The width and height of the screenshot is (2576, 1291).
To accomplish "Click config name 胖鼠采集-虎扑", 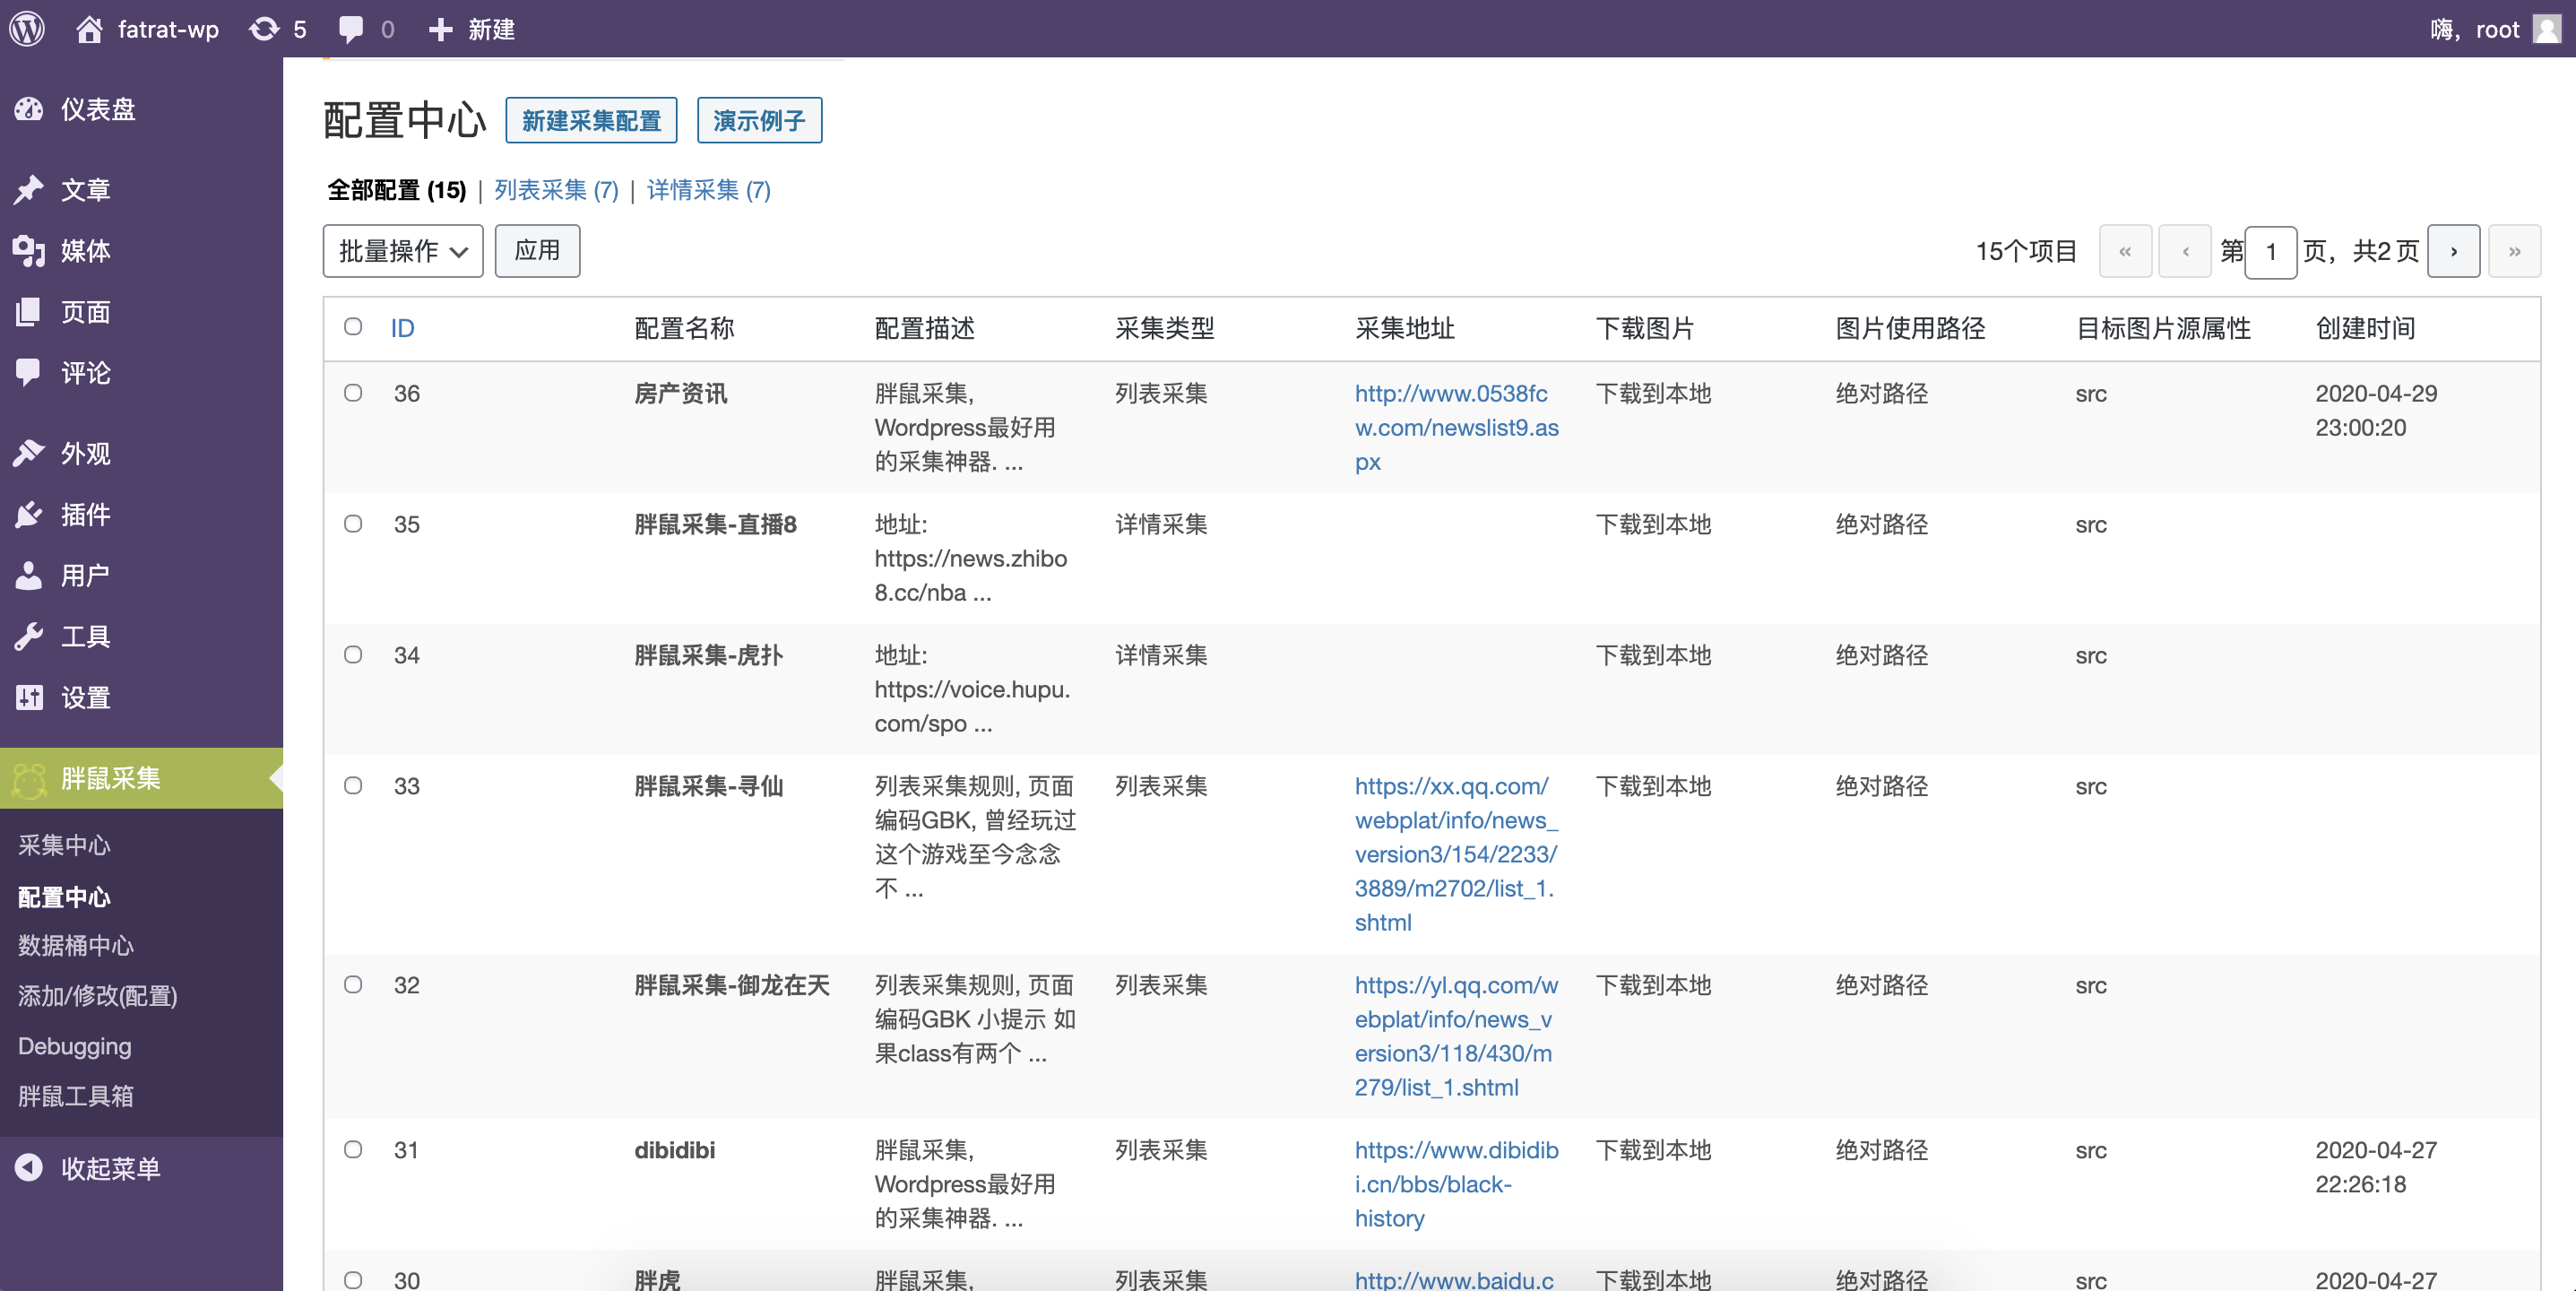I will (x=708, y=655).
